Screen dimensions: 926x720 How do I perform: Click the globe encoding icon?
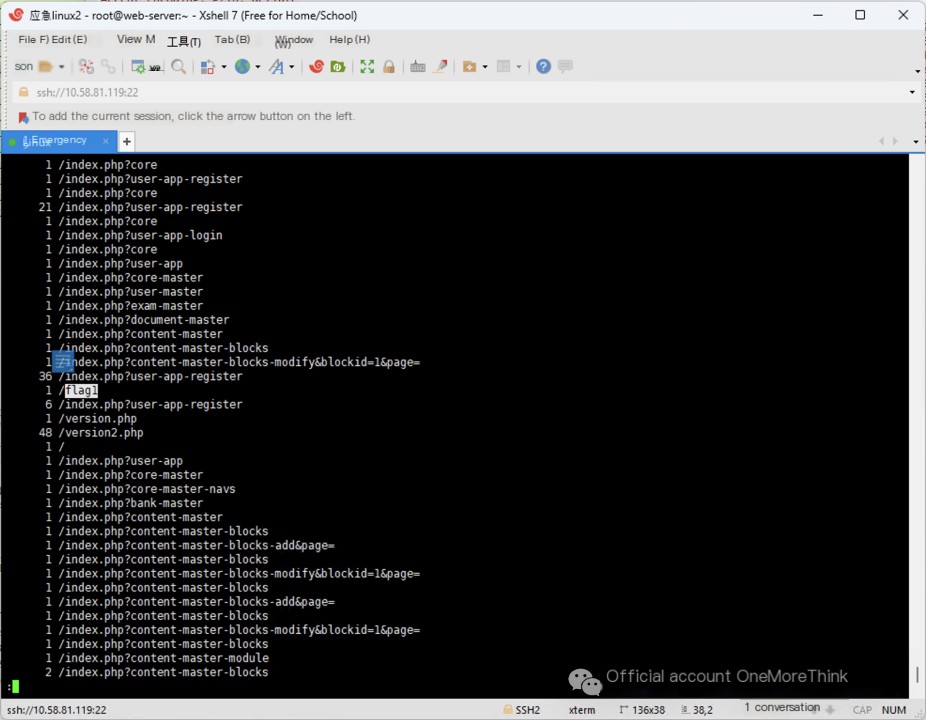pos(242,66)
